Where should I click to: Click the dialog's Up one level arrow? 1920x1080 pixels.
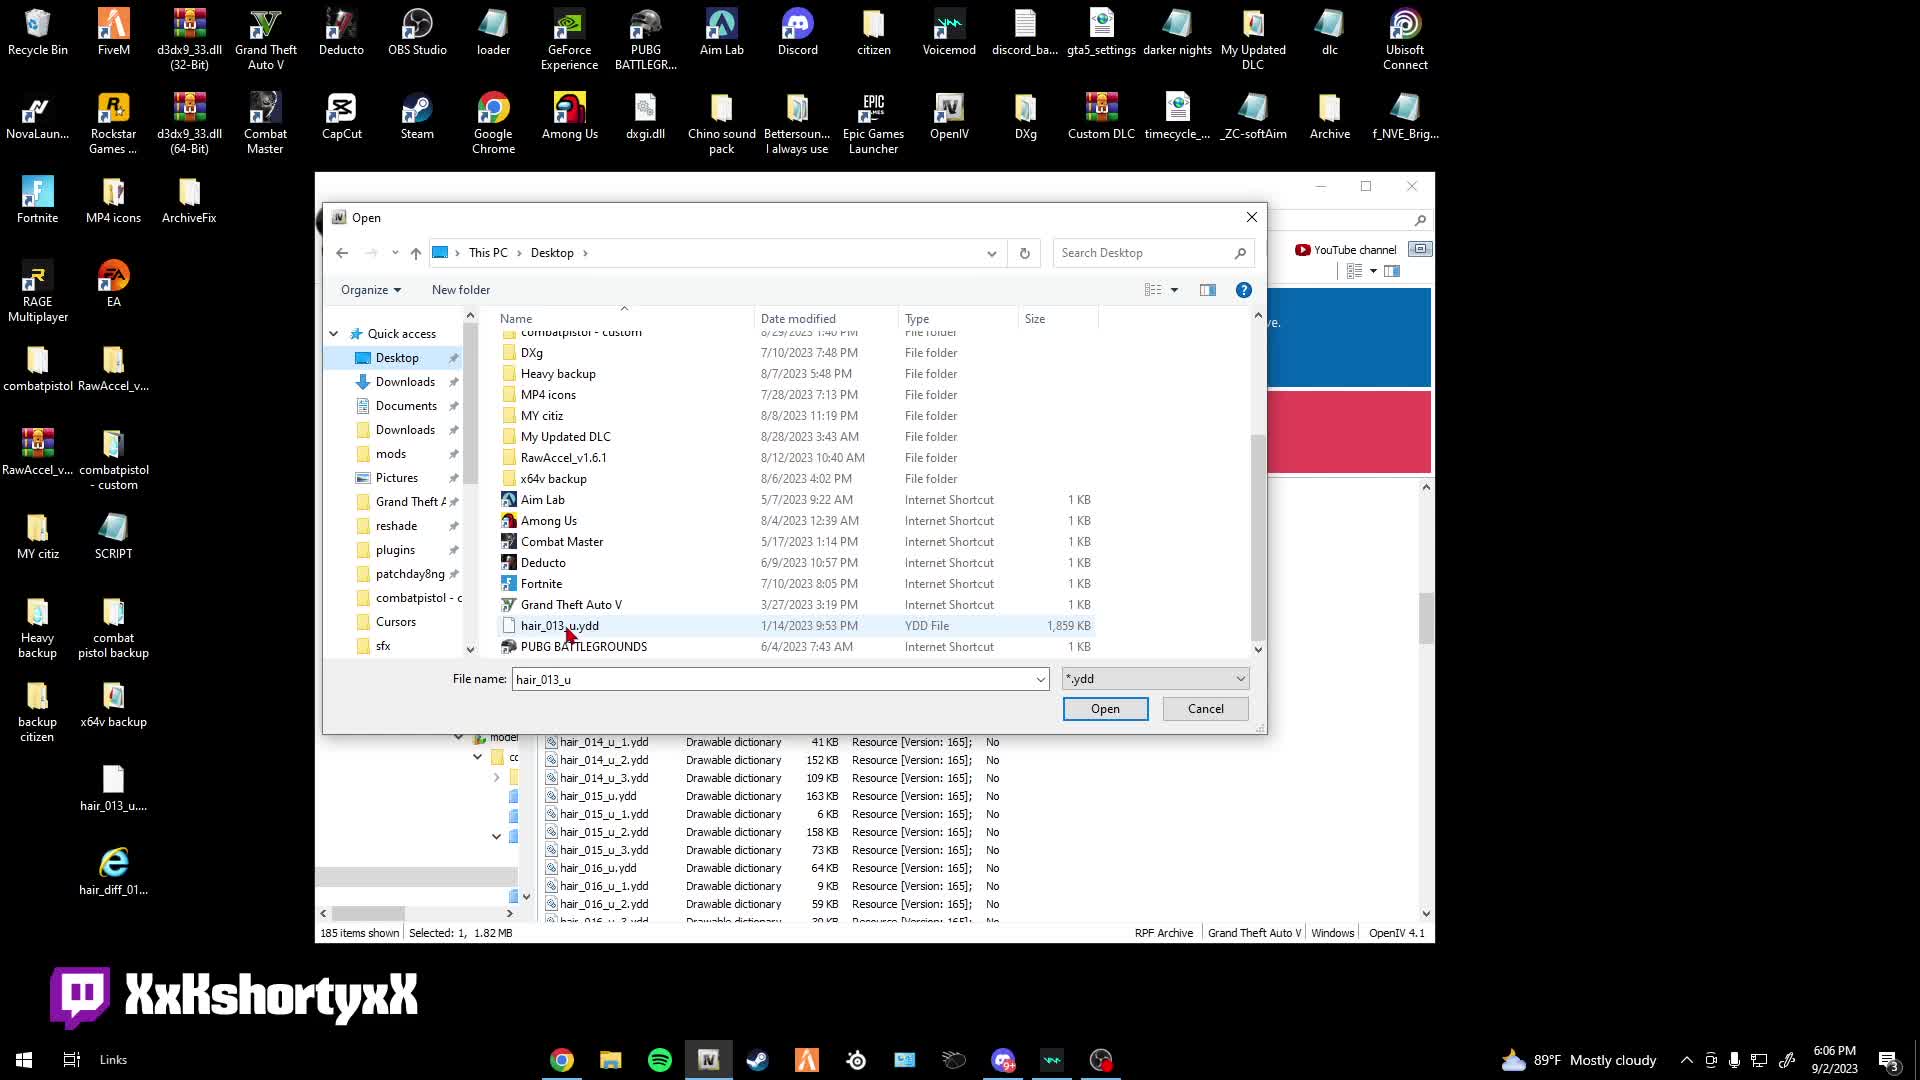coord(416,253)
